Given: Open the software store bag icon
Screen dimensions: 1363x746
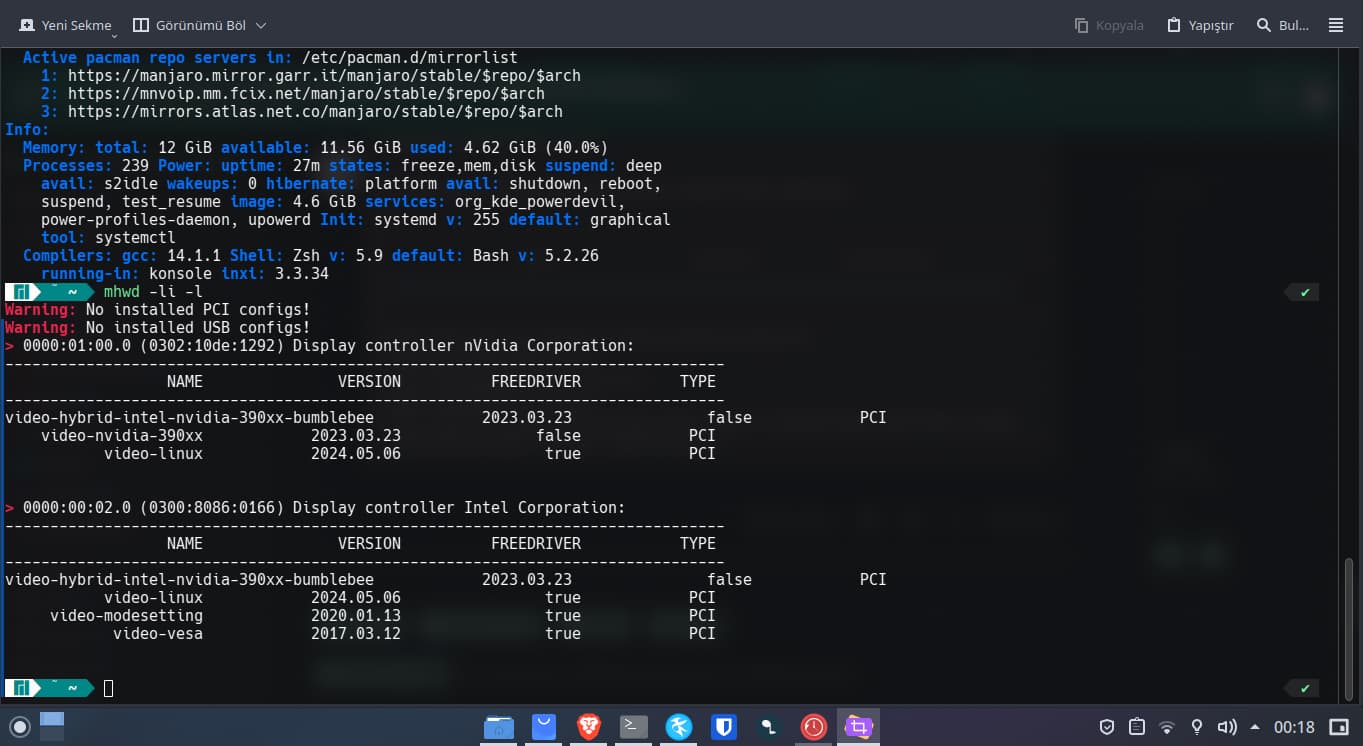Looking at the screenshot, I should point(543,726).
